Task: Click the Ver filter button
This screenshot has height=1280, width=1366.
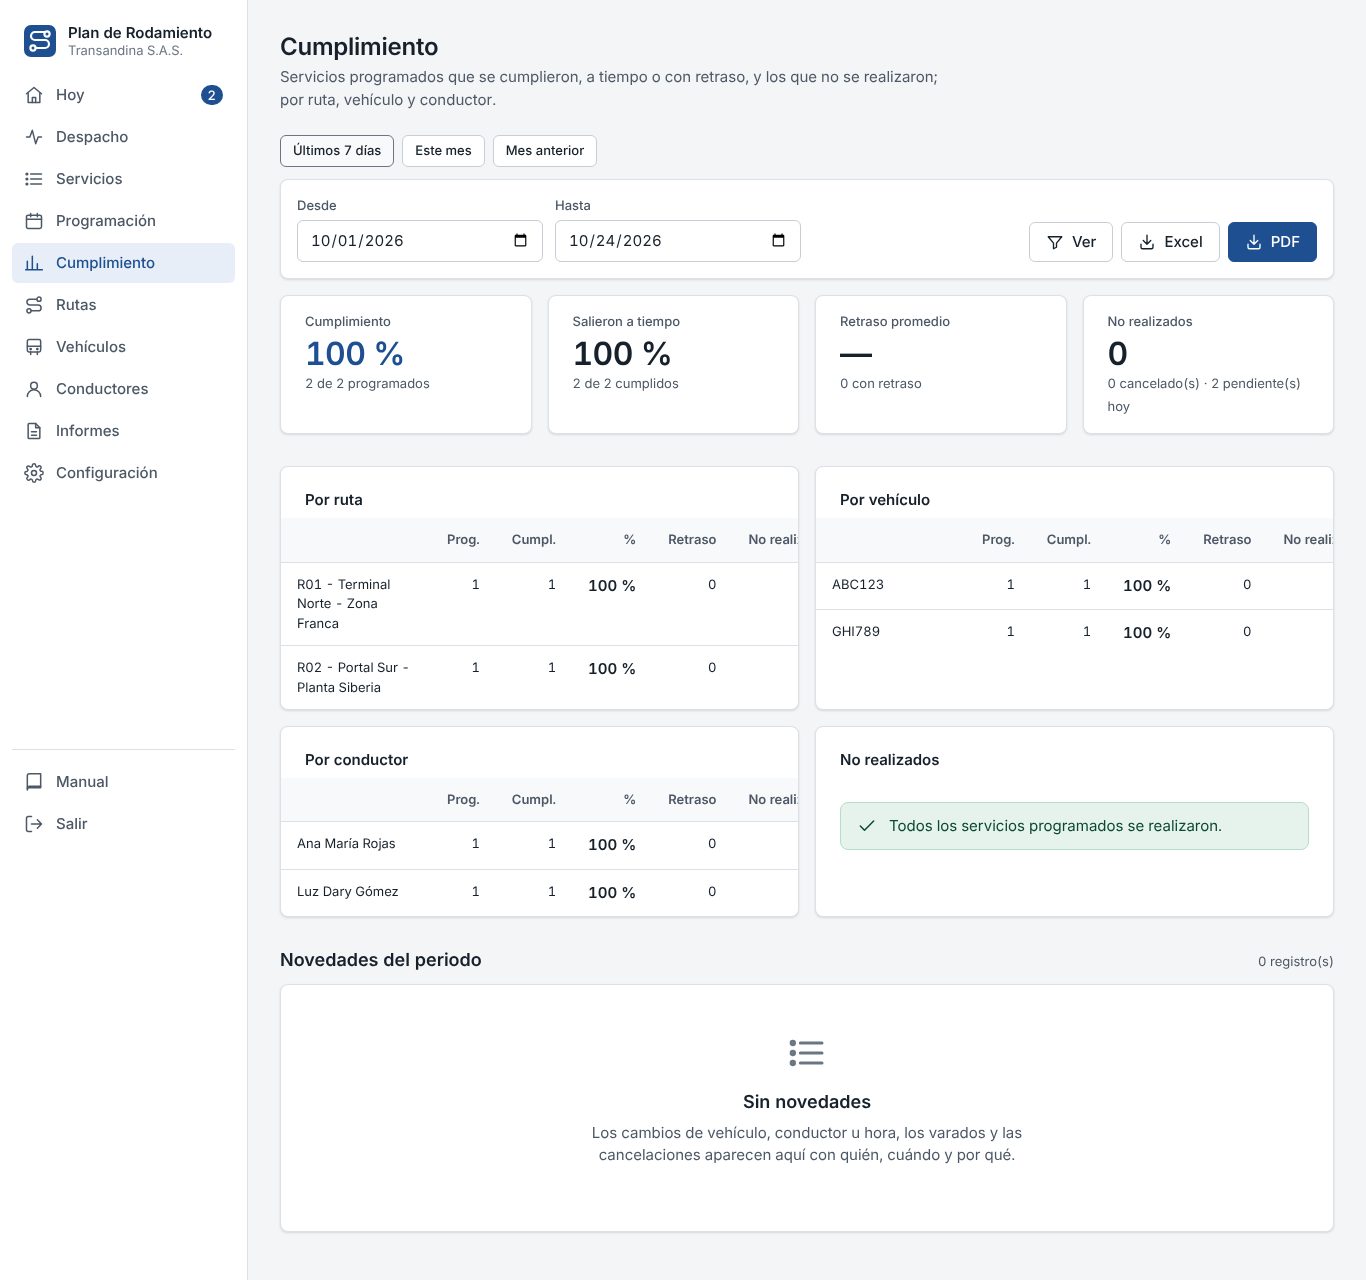Action: [x=1071, y=242]
